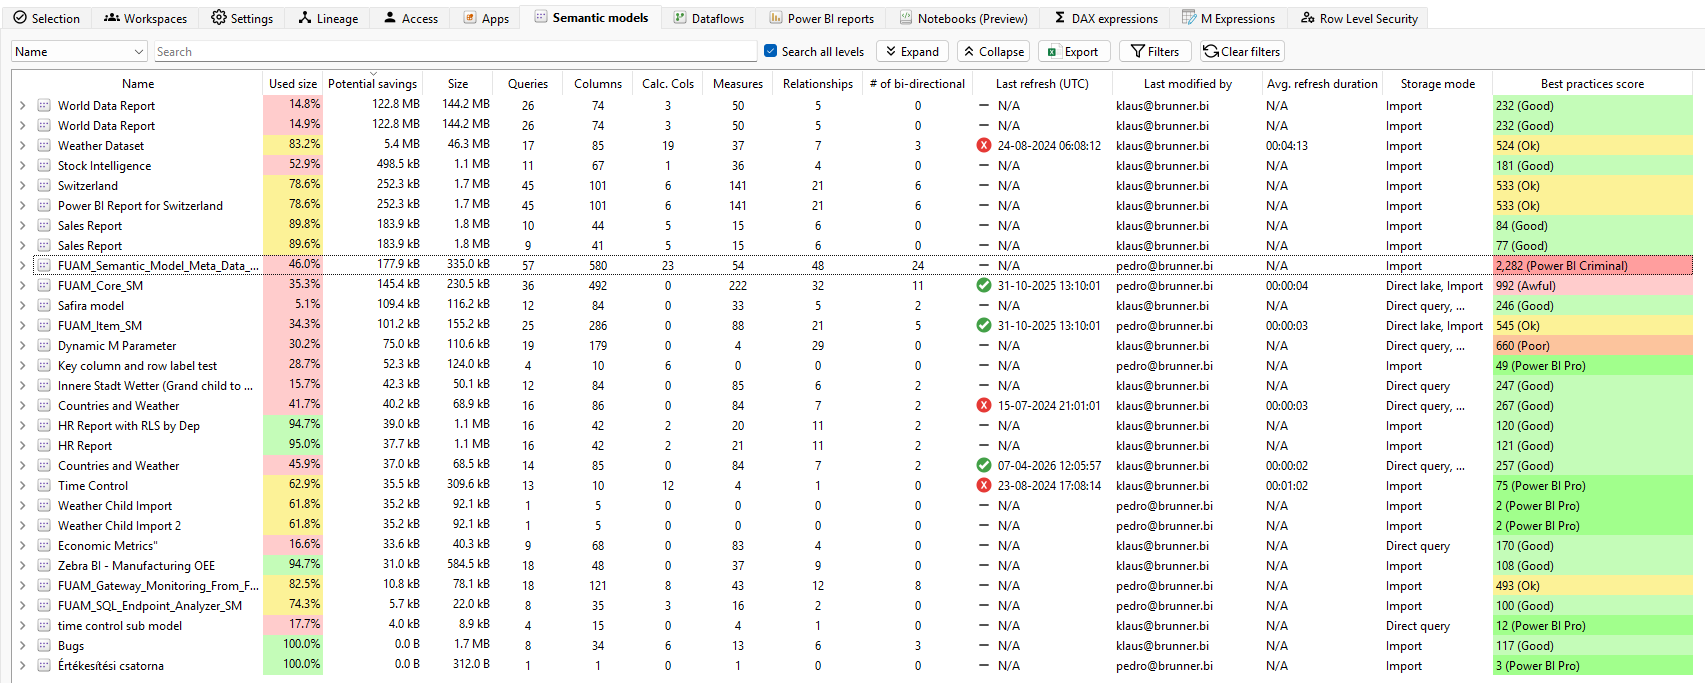
Task: Expand the Key column and row label test row
Action: [22, 365]
